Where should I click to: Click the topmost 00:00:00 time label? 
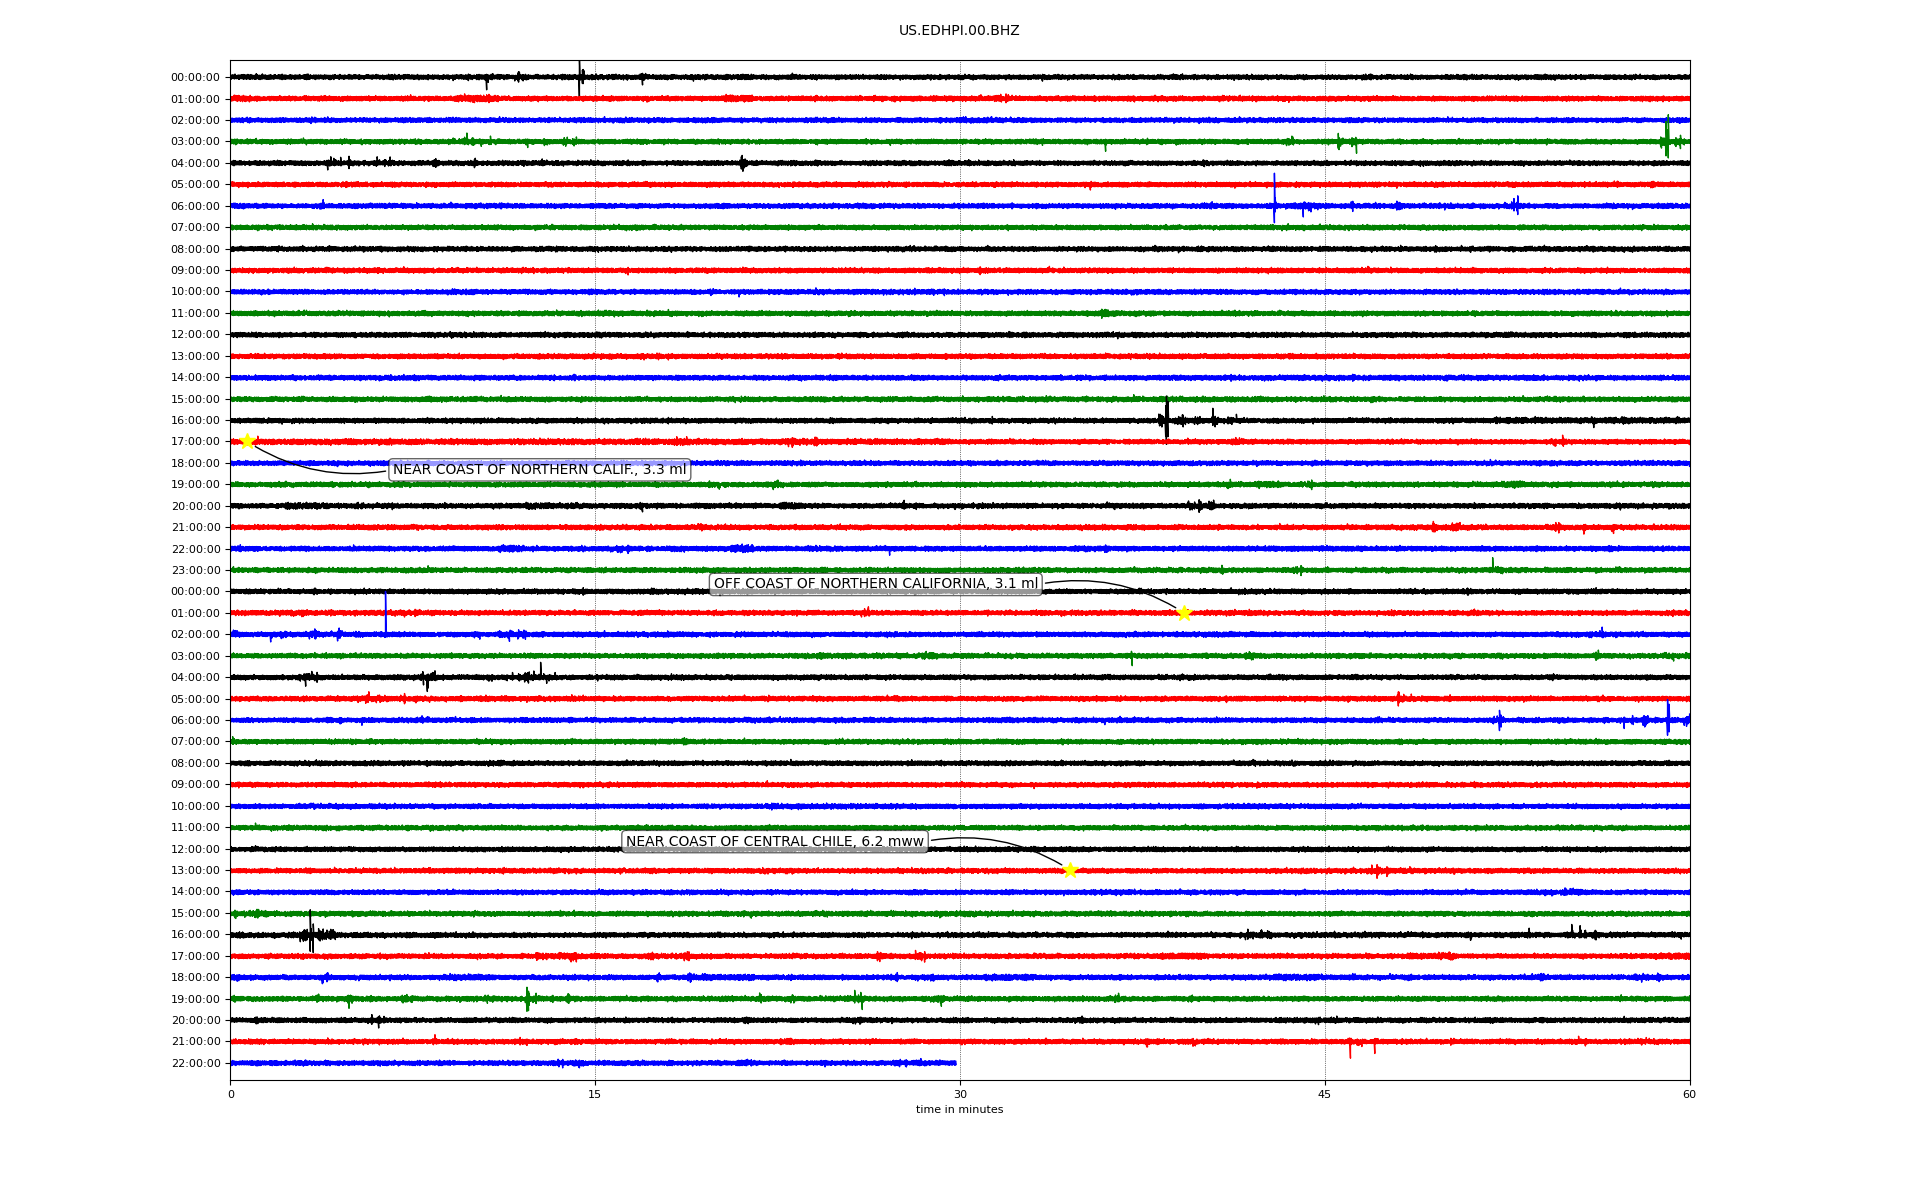195,78
